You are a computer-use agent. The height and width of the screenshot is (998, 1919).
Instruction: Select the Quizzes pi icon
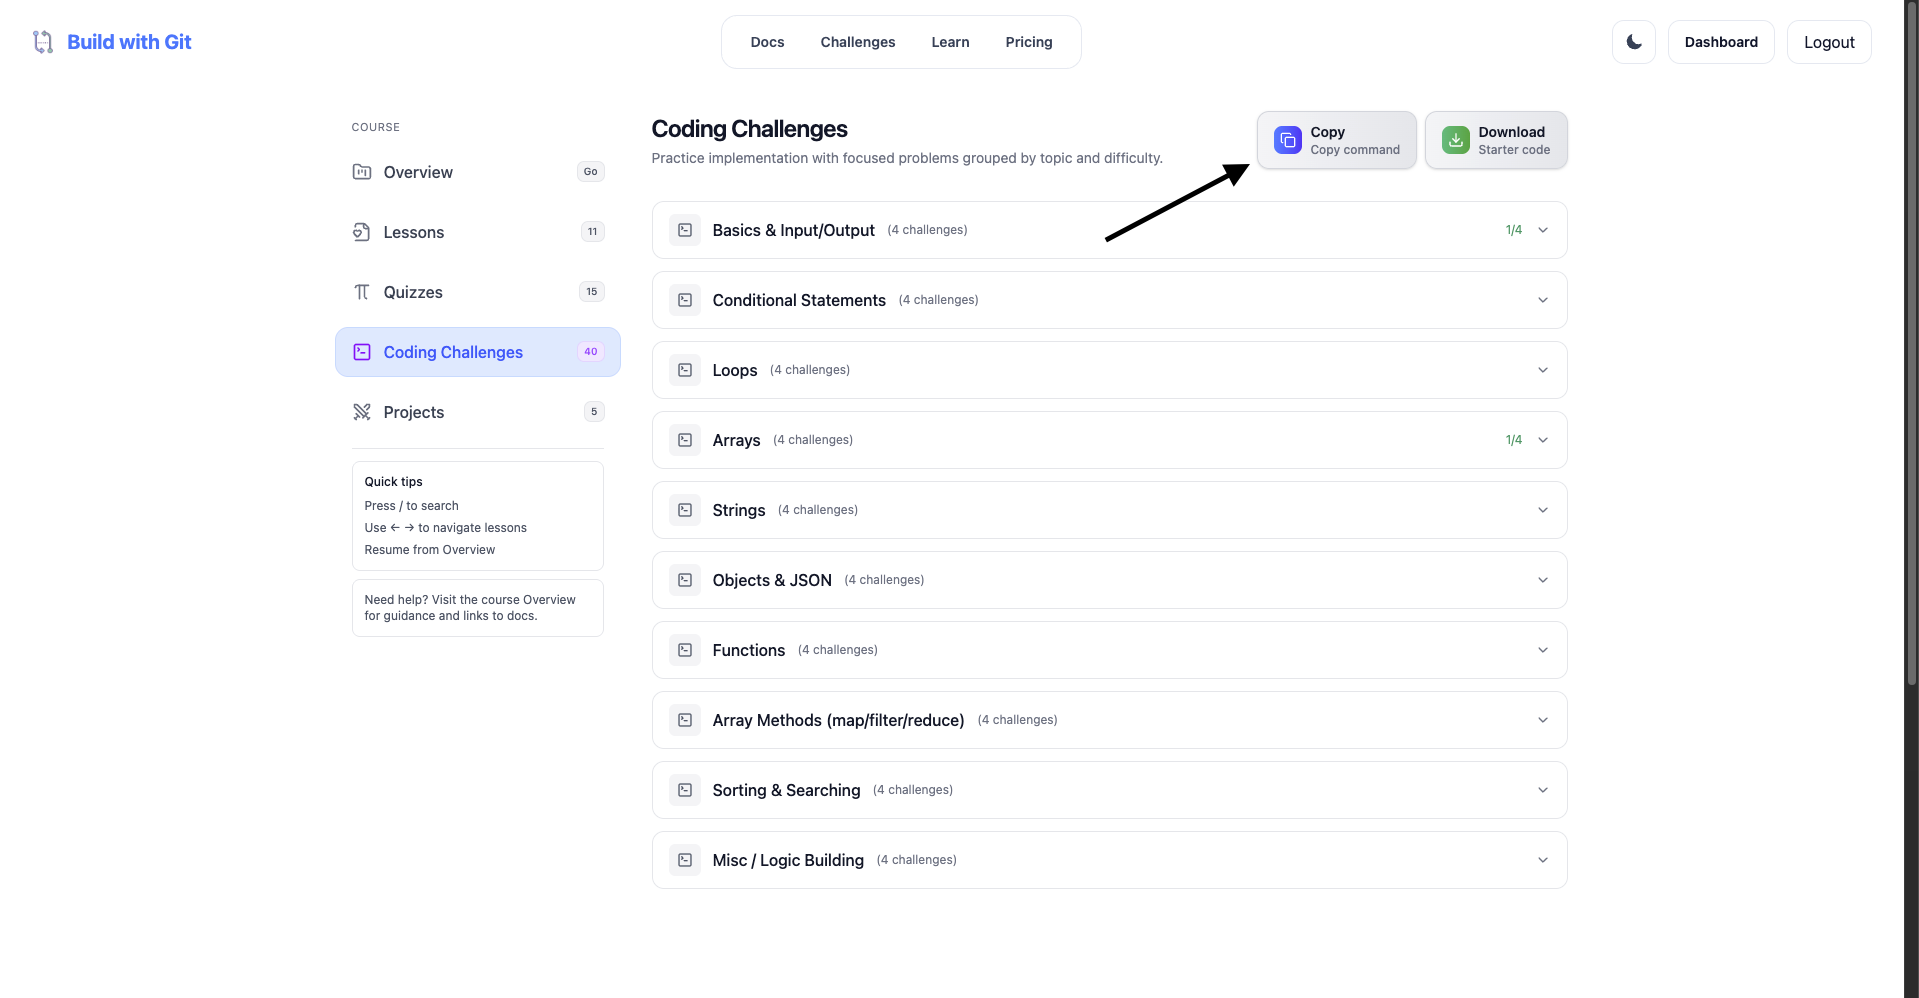[x=362, y=291]
